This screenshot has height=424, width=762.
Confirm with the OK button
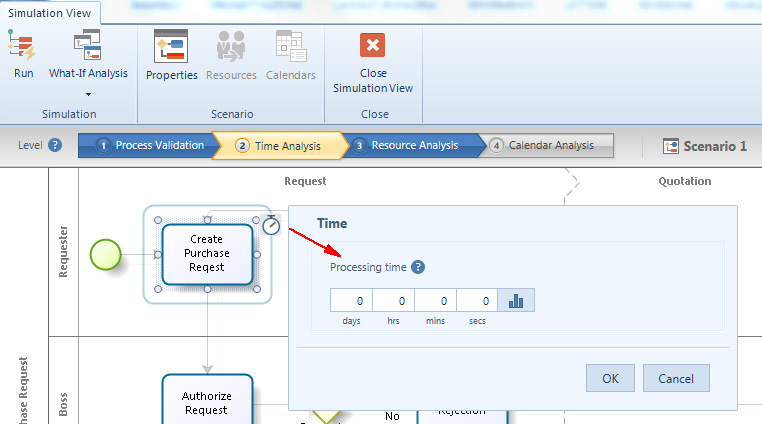click(x=610, y=378)
